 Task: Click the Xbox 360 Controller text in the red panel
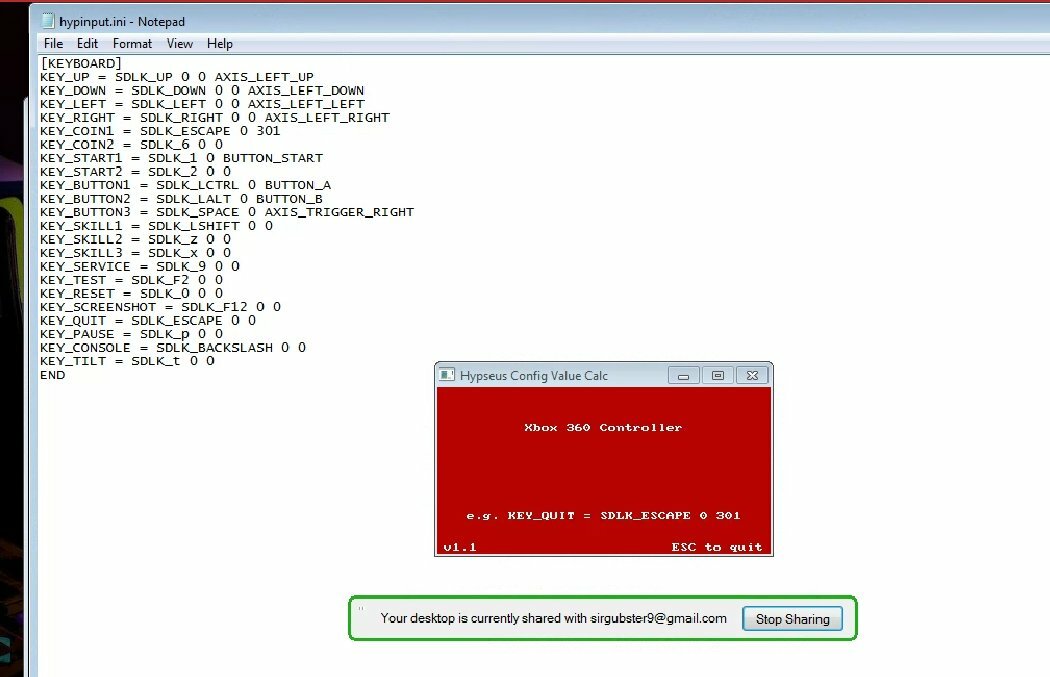click(x=602, y=428)
